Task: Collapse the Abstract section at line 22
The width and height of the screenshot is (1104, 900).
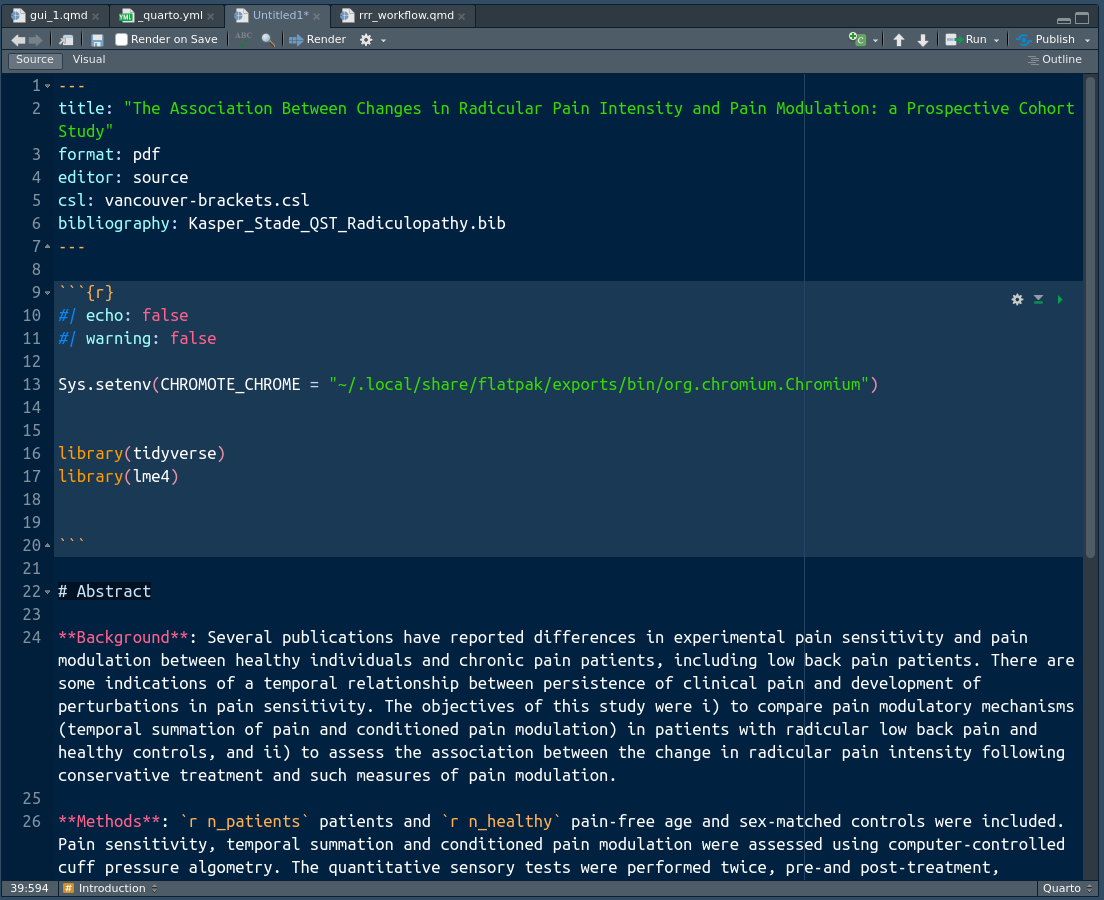Action: pos(47,592)
